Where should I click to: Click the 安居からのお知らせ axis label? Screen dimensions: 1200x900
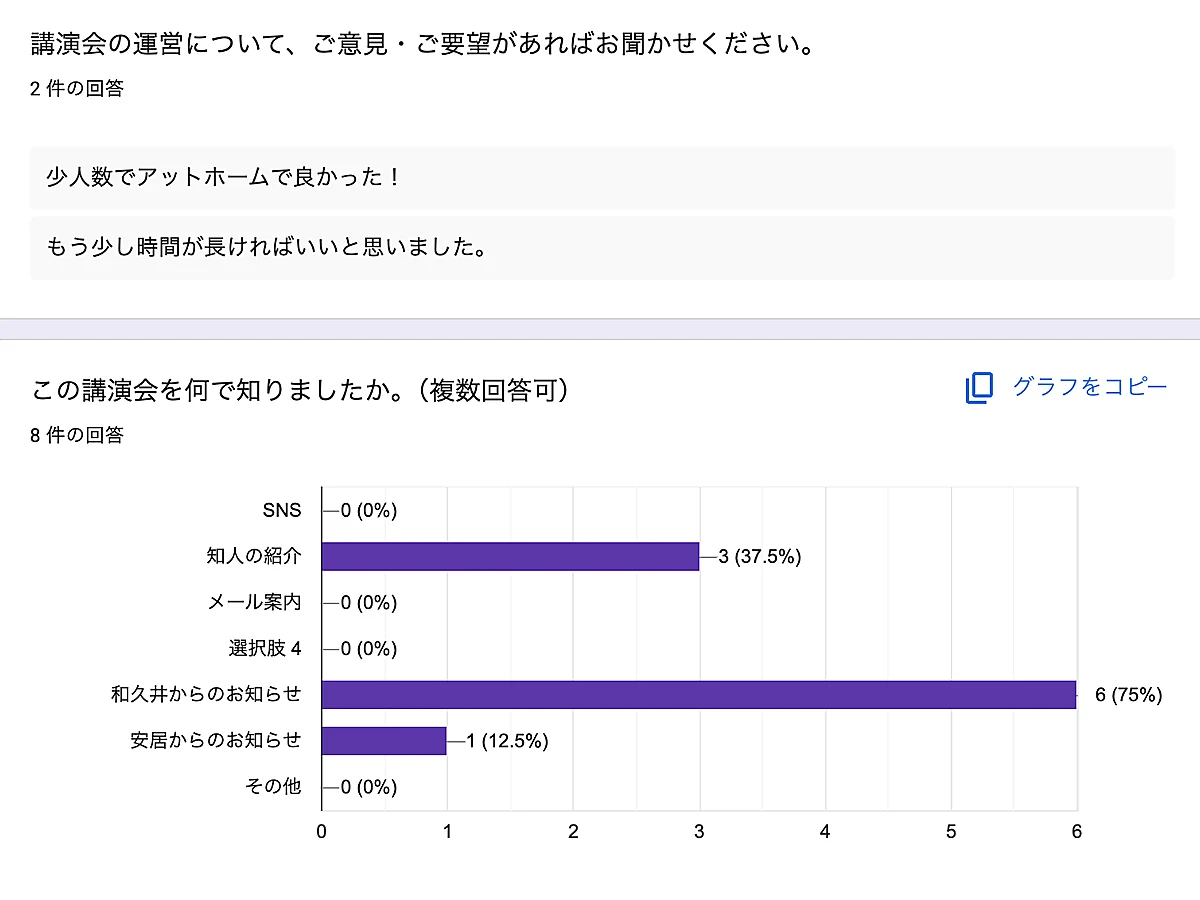tap(216, 741)
